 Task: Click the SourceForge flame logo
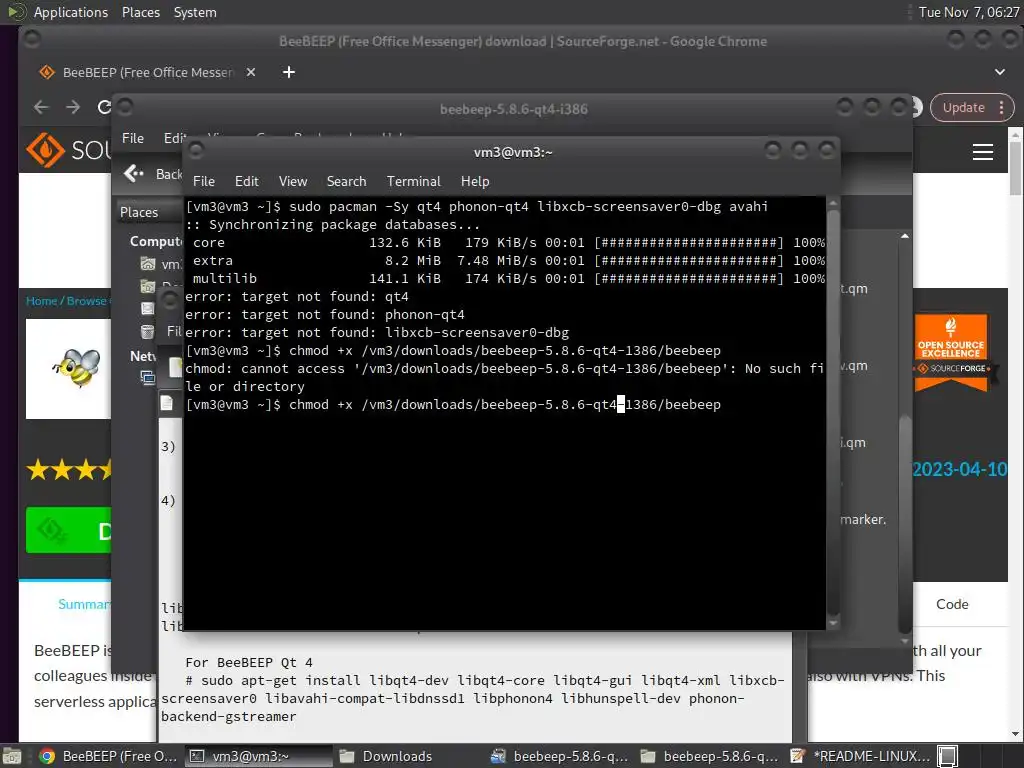pyautogui.click(x=45, y=150)
